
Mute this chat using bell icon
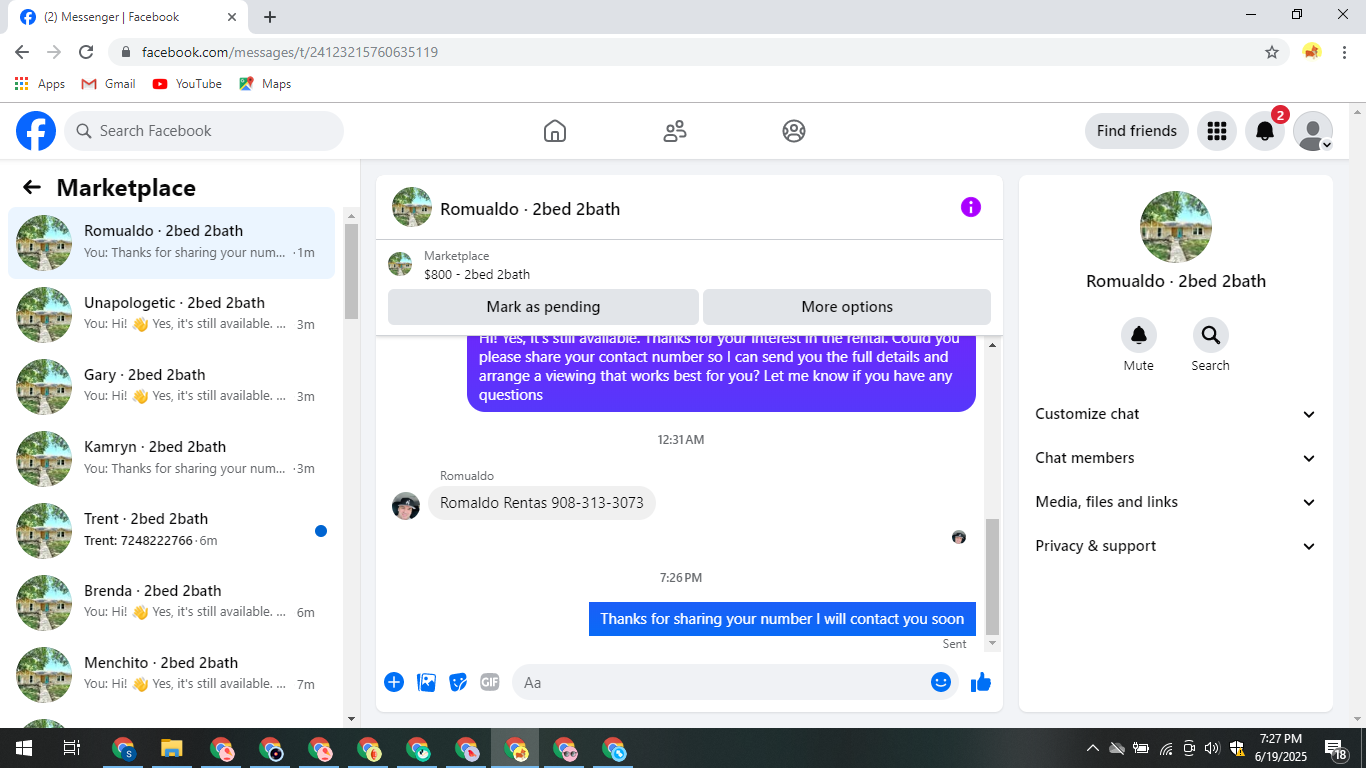[x=1139, y=335]
